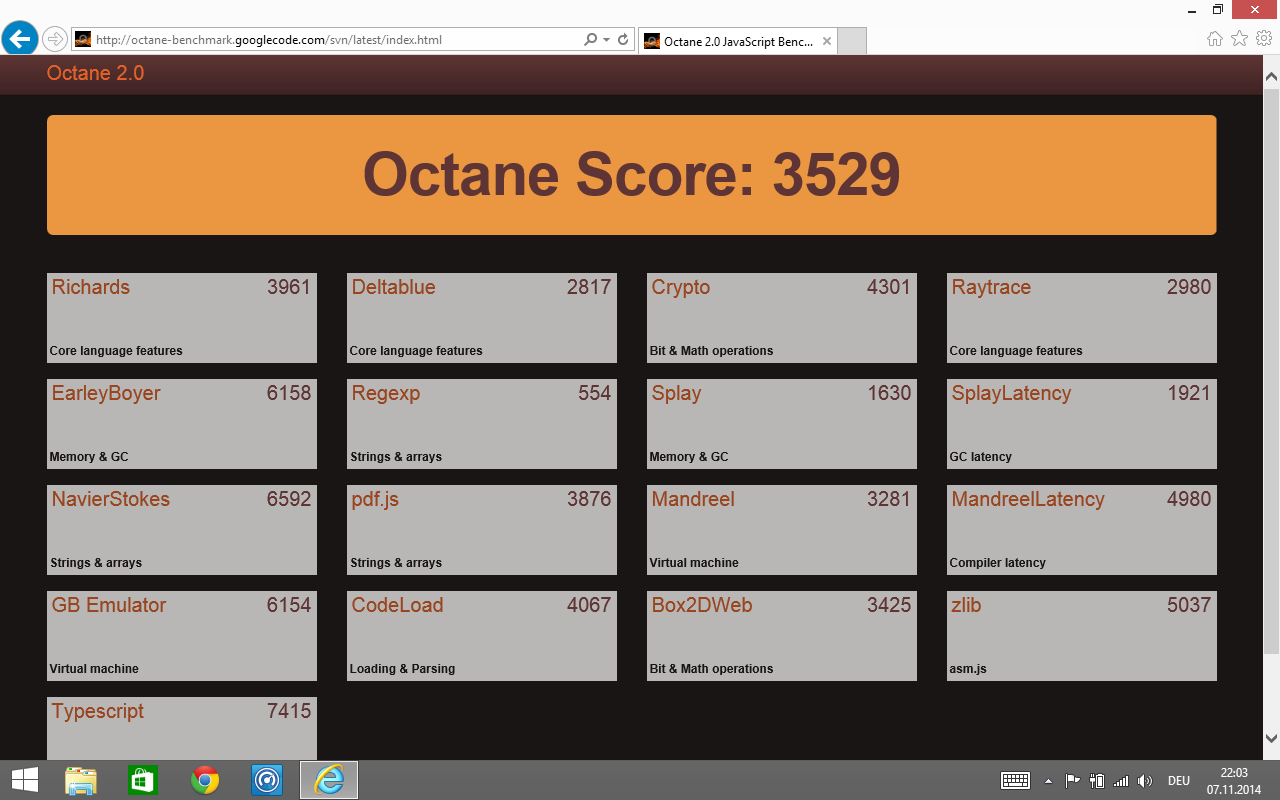Switch the DEU input language indicator

[1178, 781]
